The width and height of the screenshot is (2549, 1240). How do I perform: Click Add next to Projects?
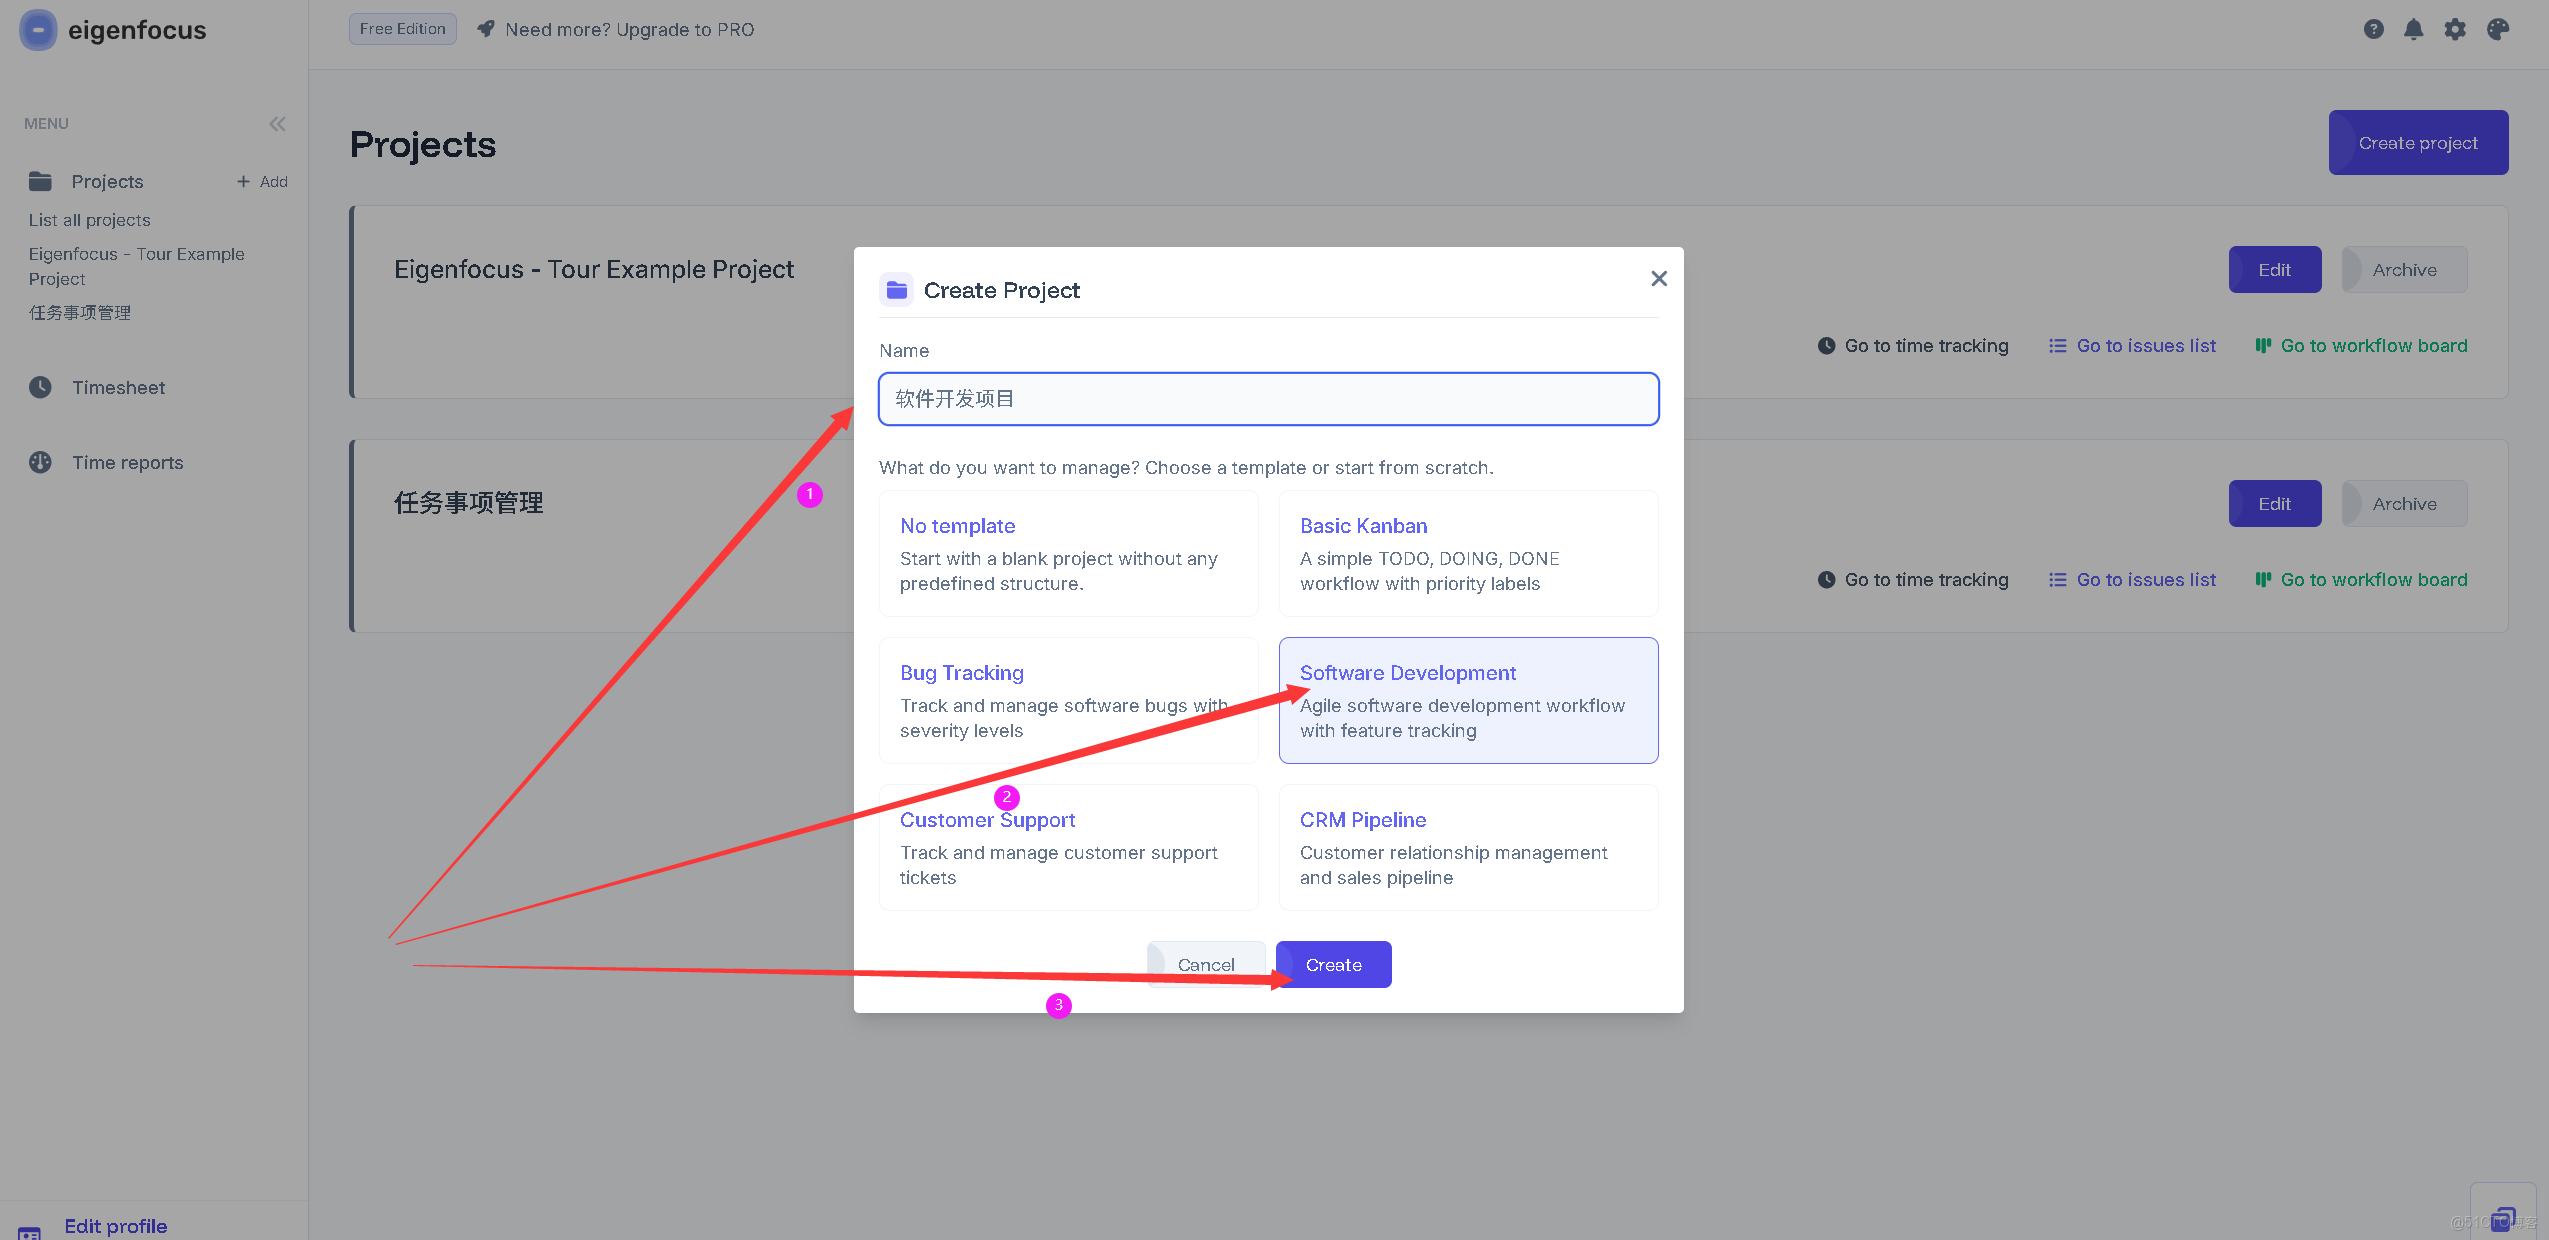pyautogui.click(x=262, y=181)
